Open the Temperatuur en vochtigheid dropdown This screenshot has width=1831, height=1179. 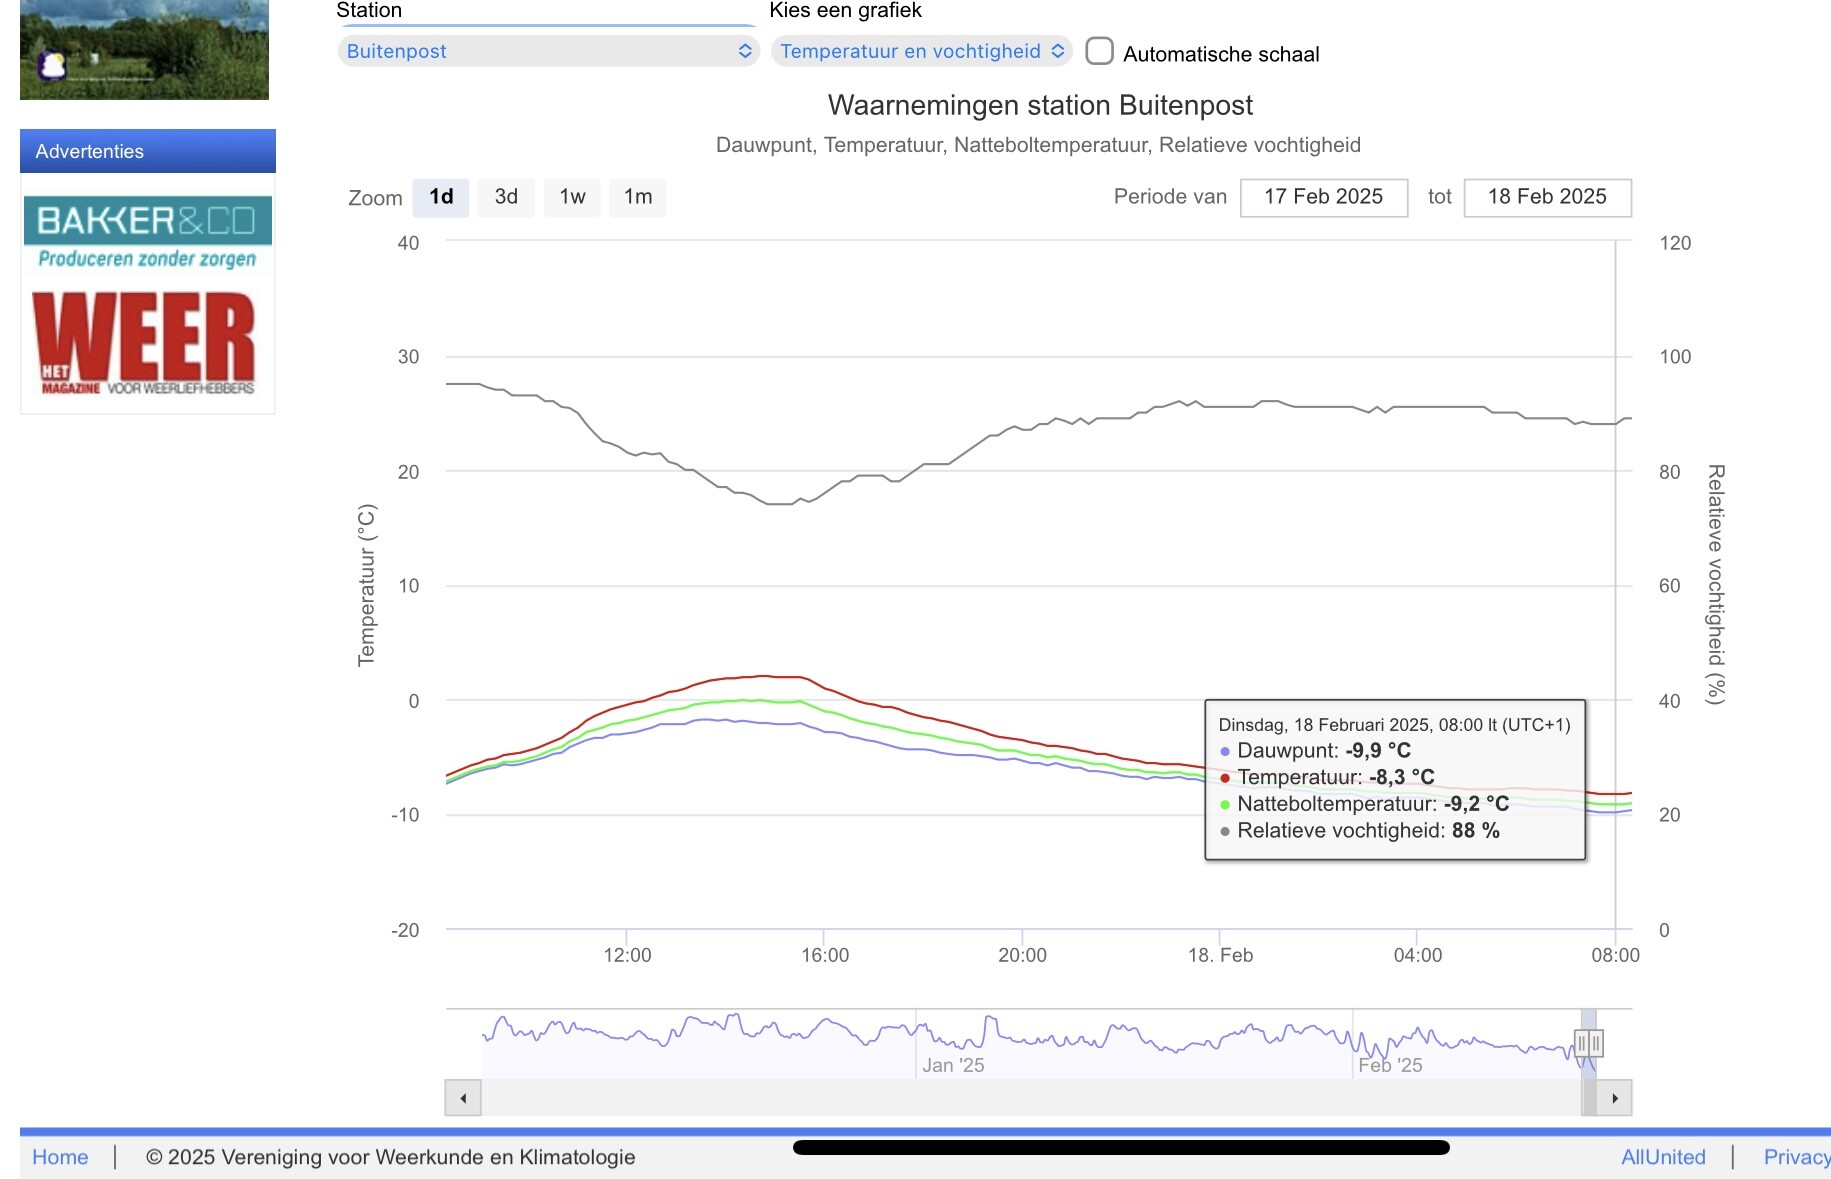coord(921,51)
